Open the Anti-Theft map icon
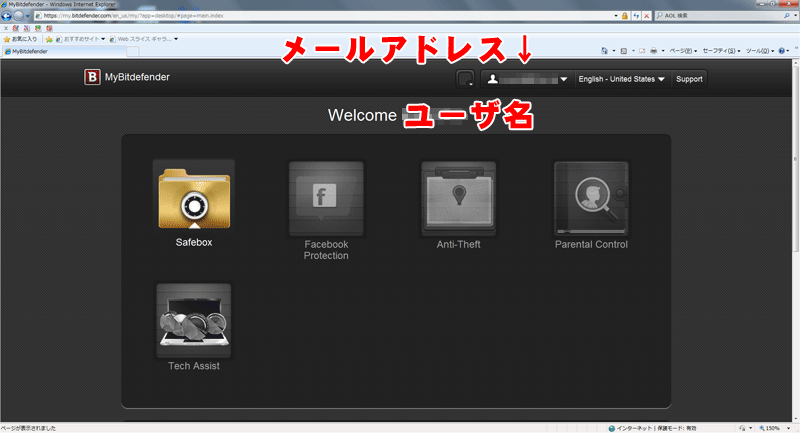The height and width of the screenshot is (433, 800). 458,199
